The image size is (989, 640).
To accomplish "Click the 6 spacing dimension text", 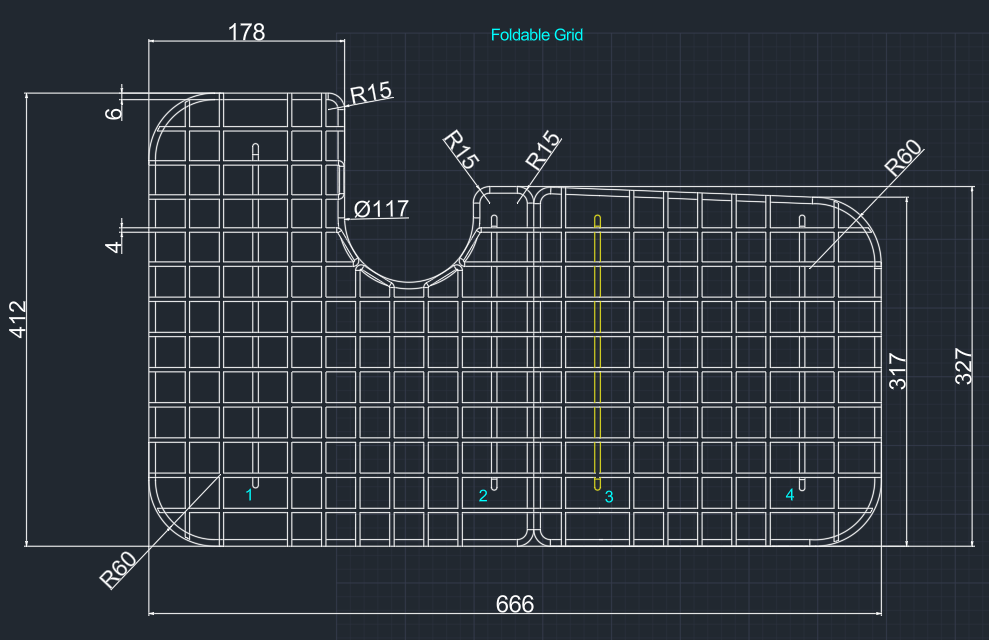I will pyautogui.click(x=114, y=113).
